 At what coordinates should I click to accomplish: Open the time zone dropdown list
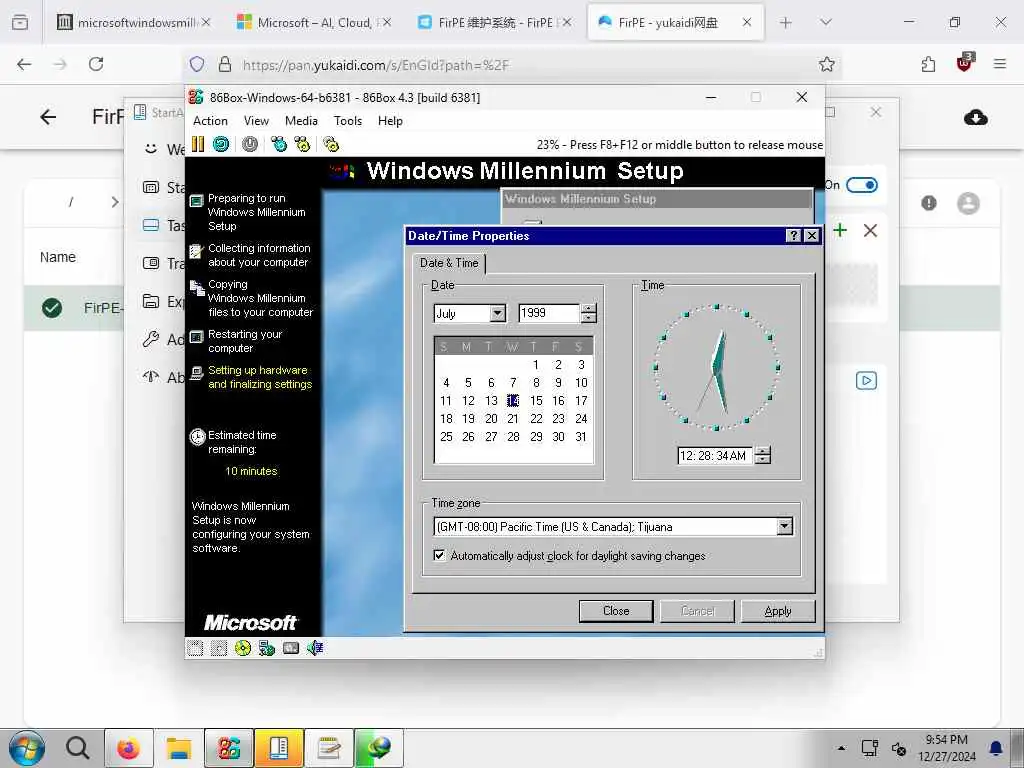tap(785, 526)
